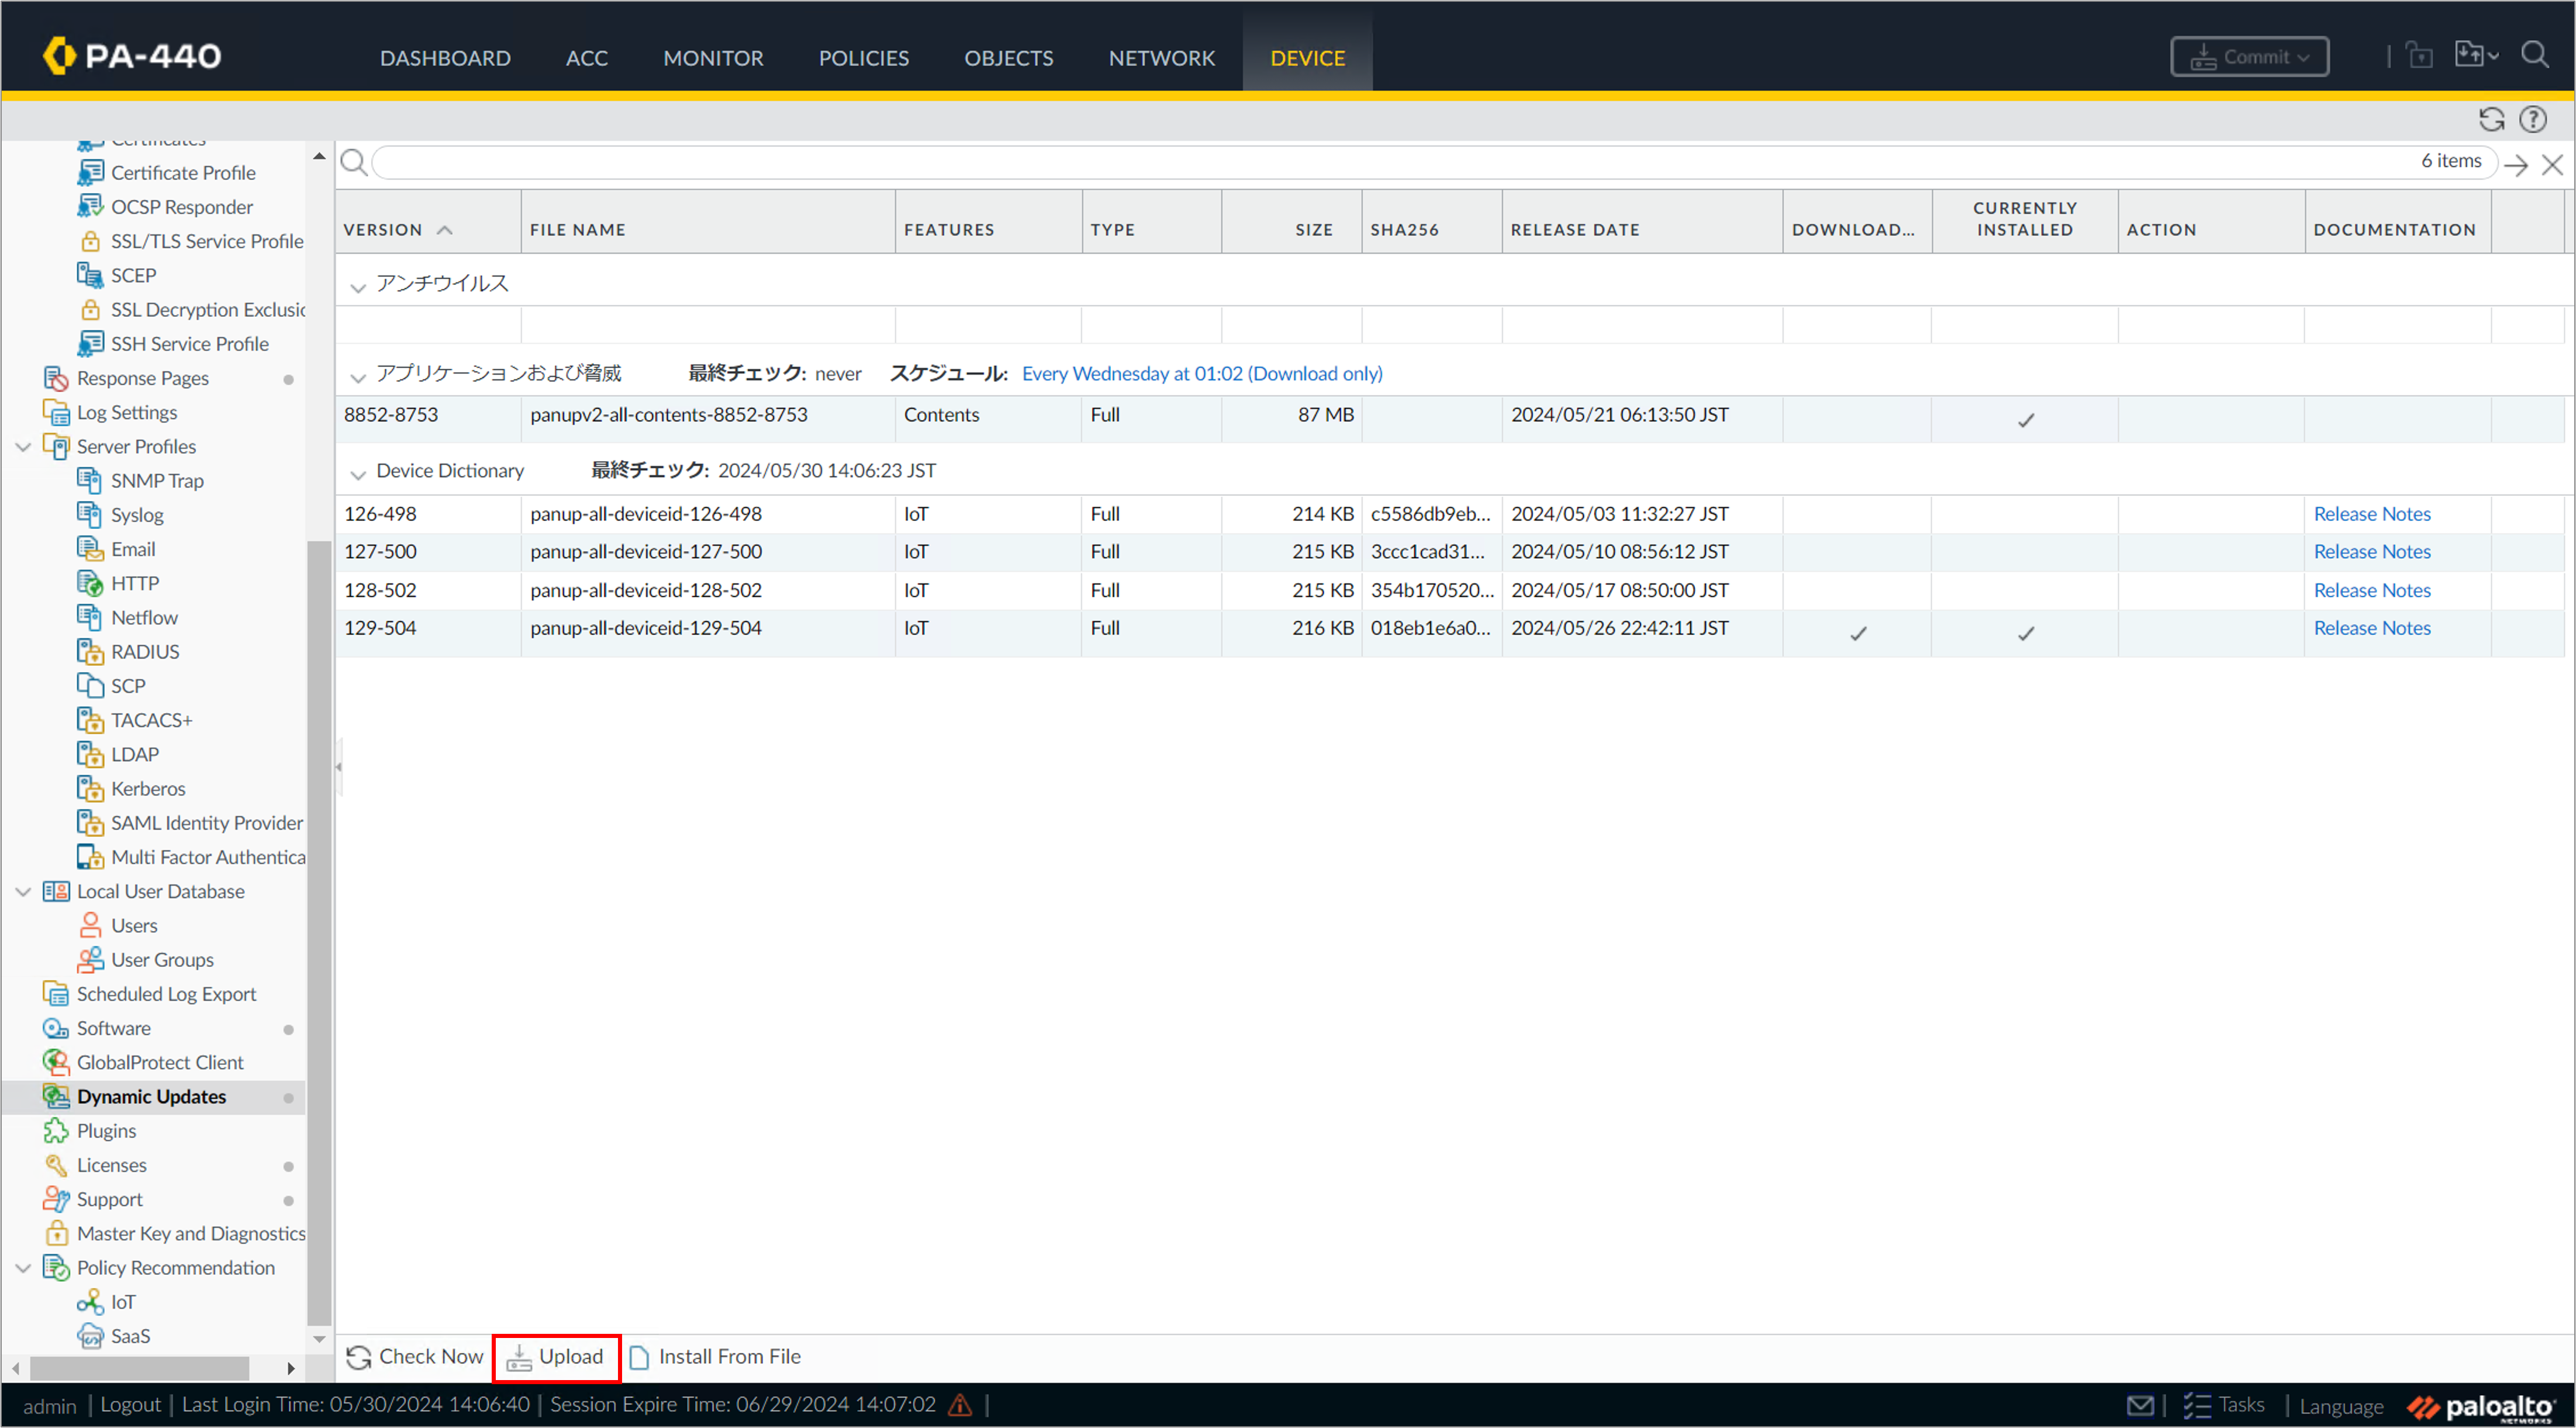Open Release Notes for version 129-504
The width and height of the screenshot is (2576, 1428).
(x=2371, y=628)
